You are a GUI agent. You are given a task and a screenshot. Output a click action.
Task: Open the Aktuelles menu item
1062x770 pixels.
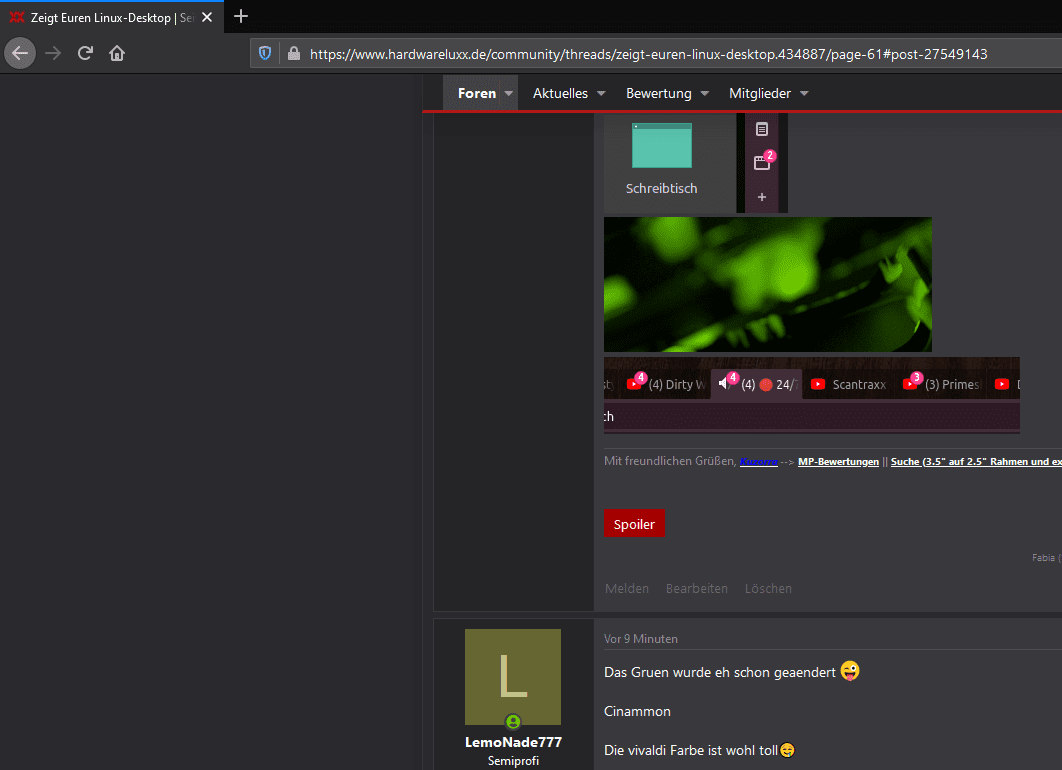tap(560, 93)
